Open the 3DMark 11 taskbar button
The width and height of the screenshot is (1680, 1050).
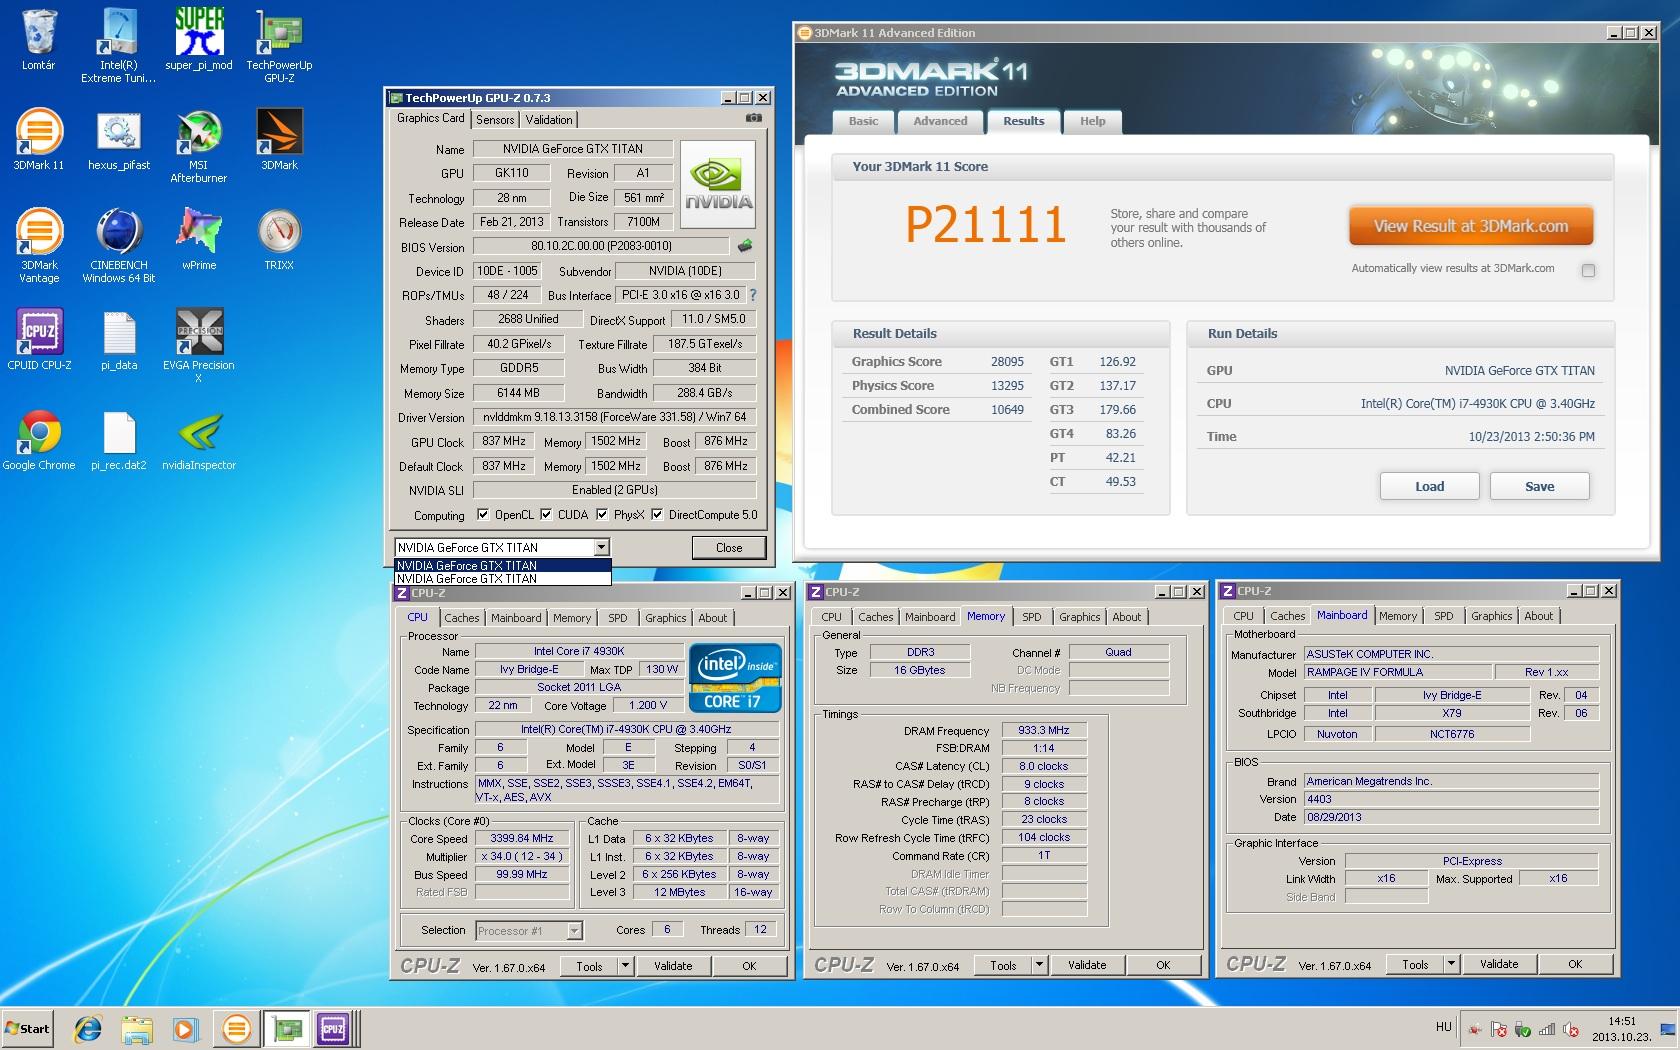(236, 1028)
